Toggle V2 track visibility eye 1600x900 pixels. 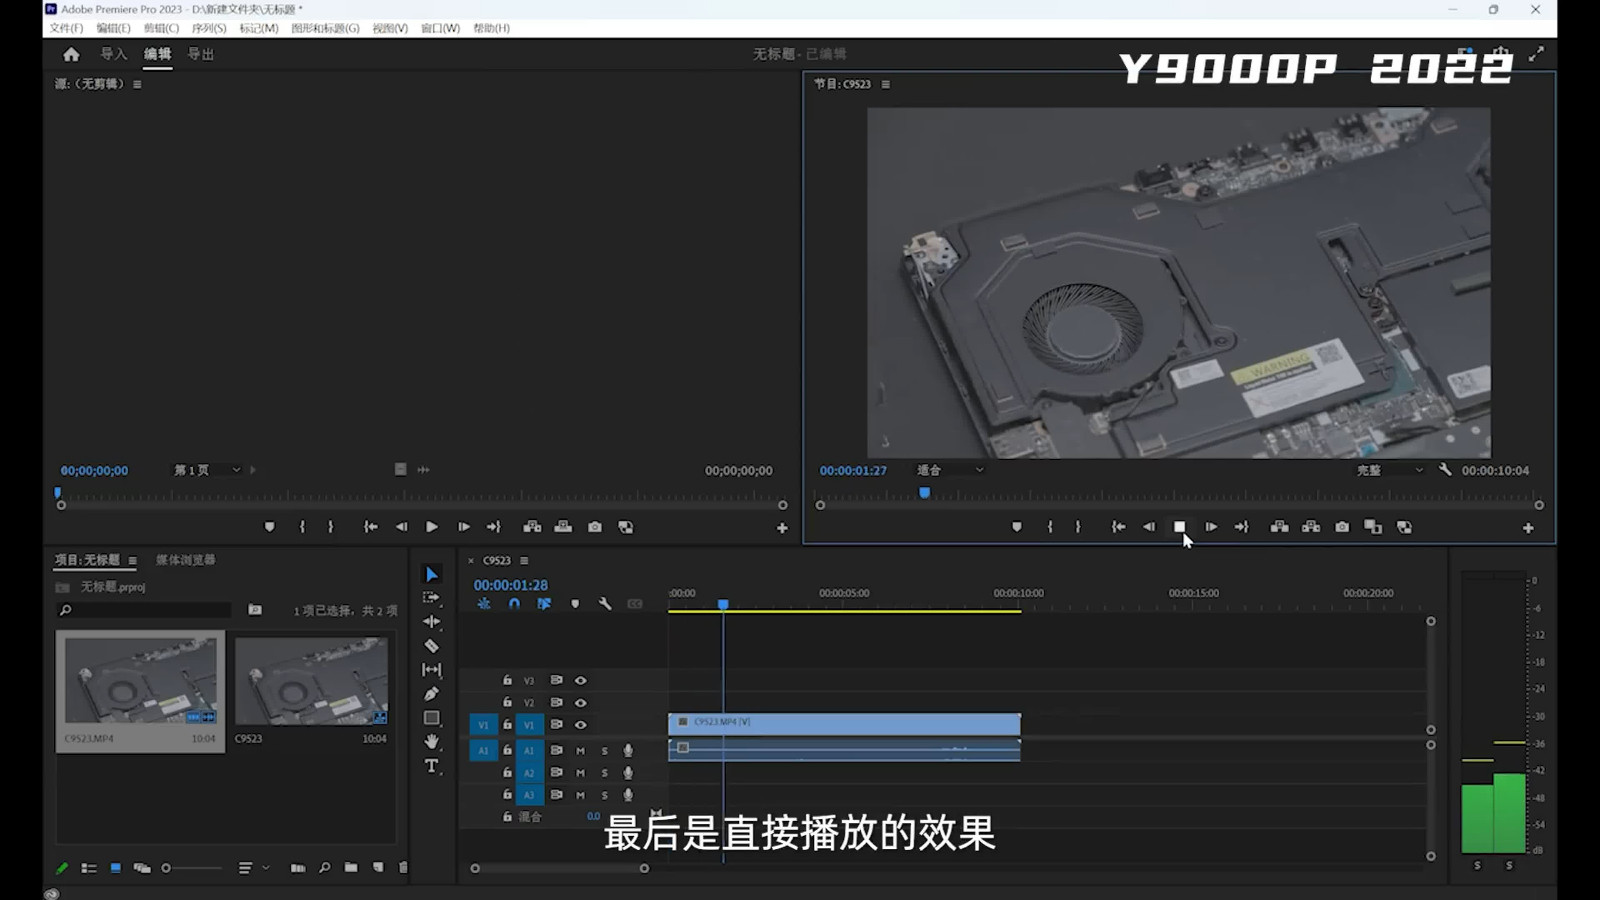click(581, 703)
